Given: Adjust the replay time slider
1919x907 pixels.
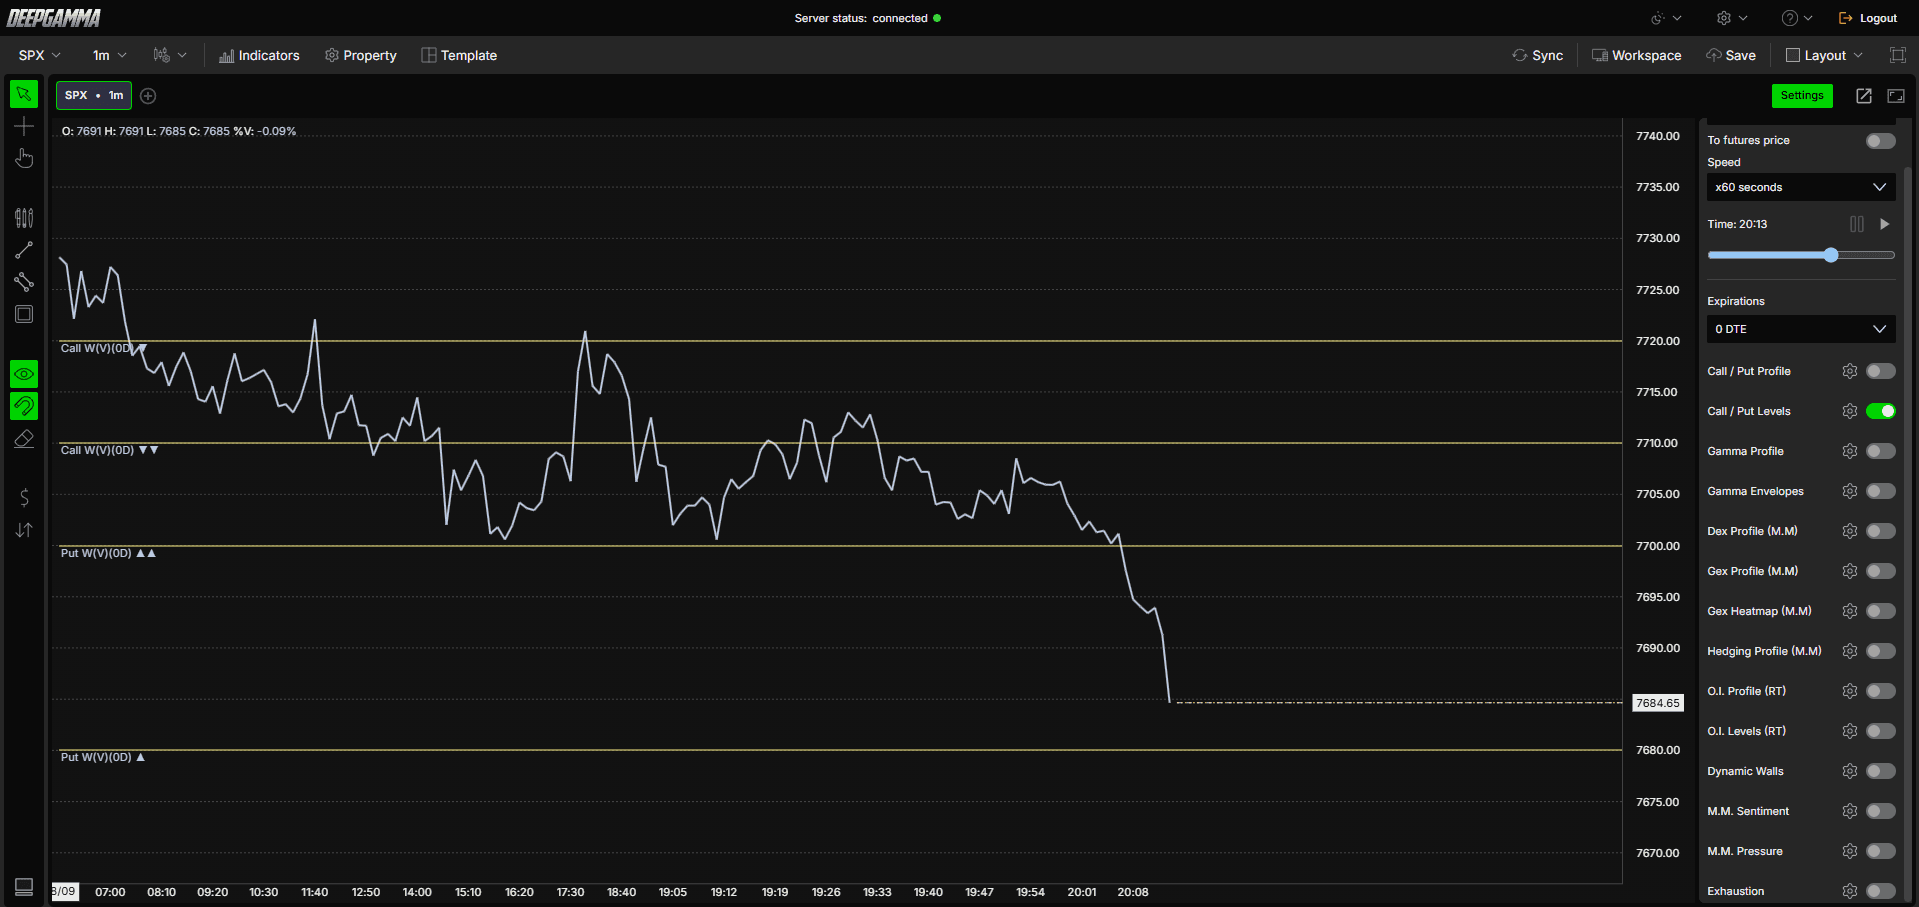Looking at the screenshot, I should (x=1801, y=255).
